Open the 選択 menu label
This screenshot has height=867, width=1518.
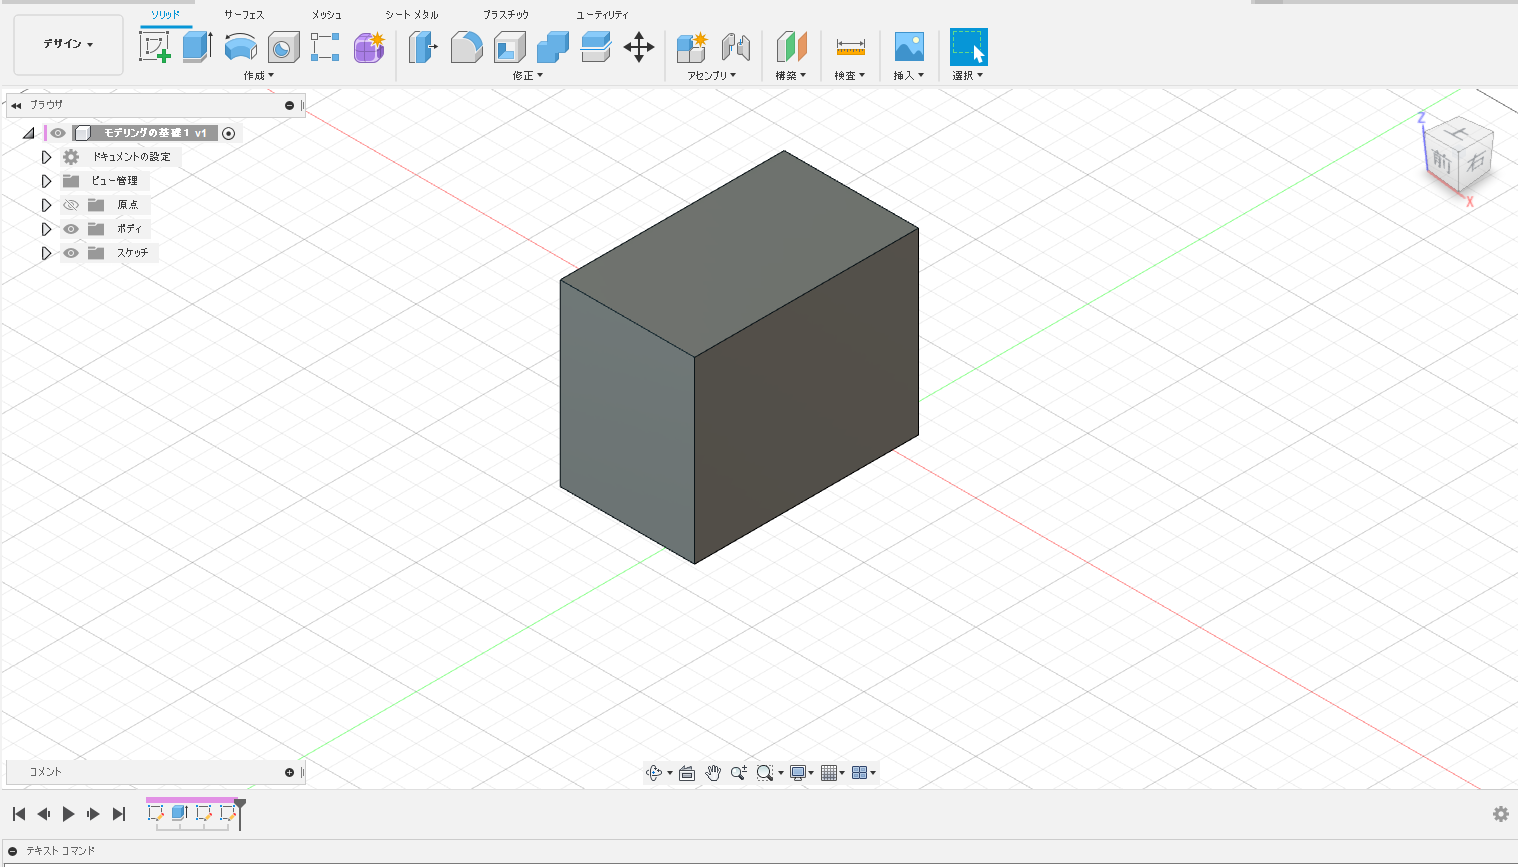point(968,75)
